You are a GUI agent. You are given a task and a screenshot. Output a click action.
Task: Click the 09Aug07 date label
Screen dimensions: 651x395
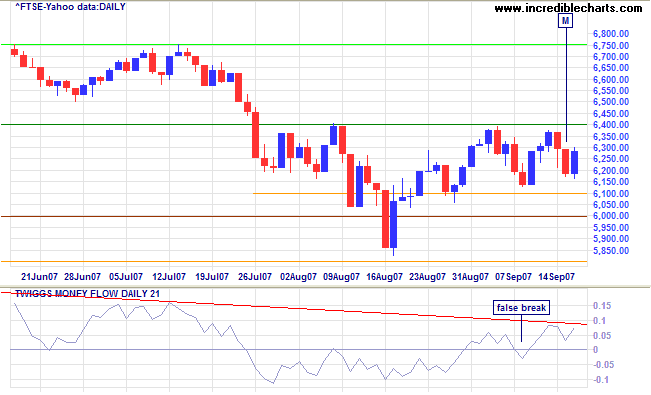pos(341,277)
